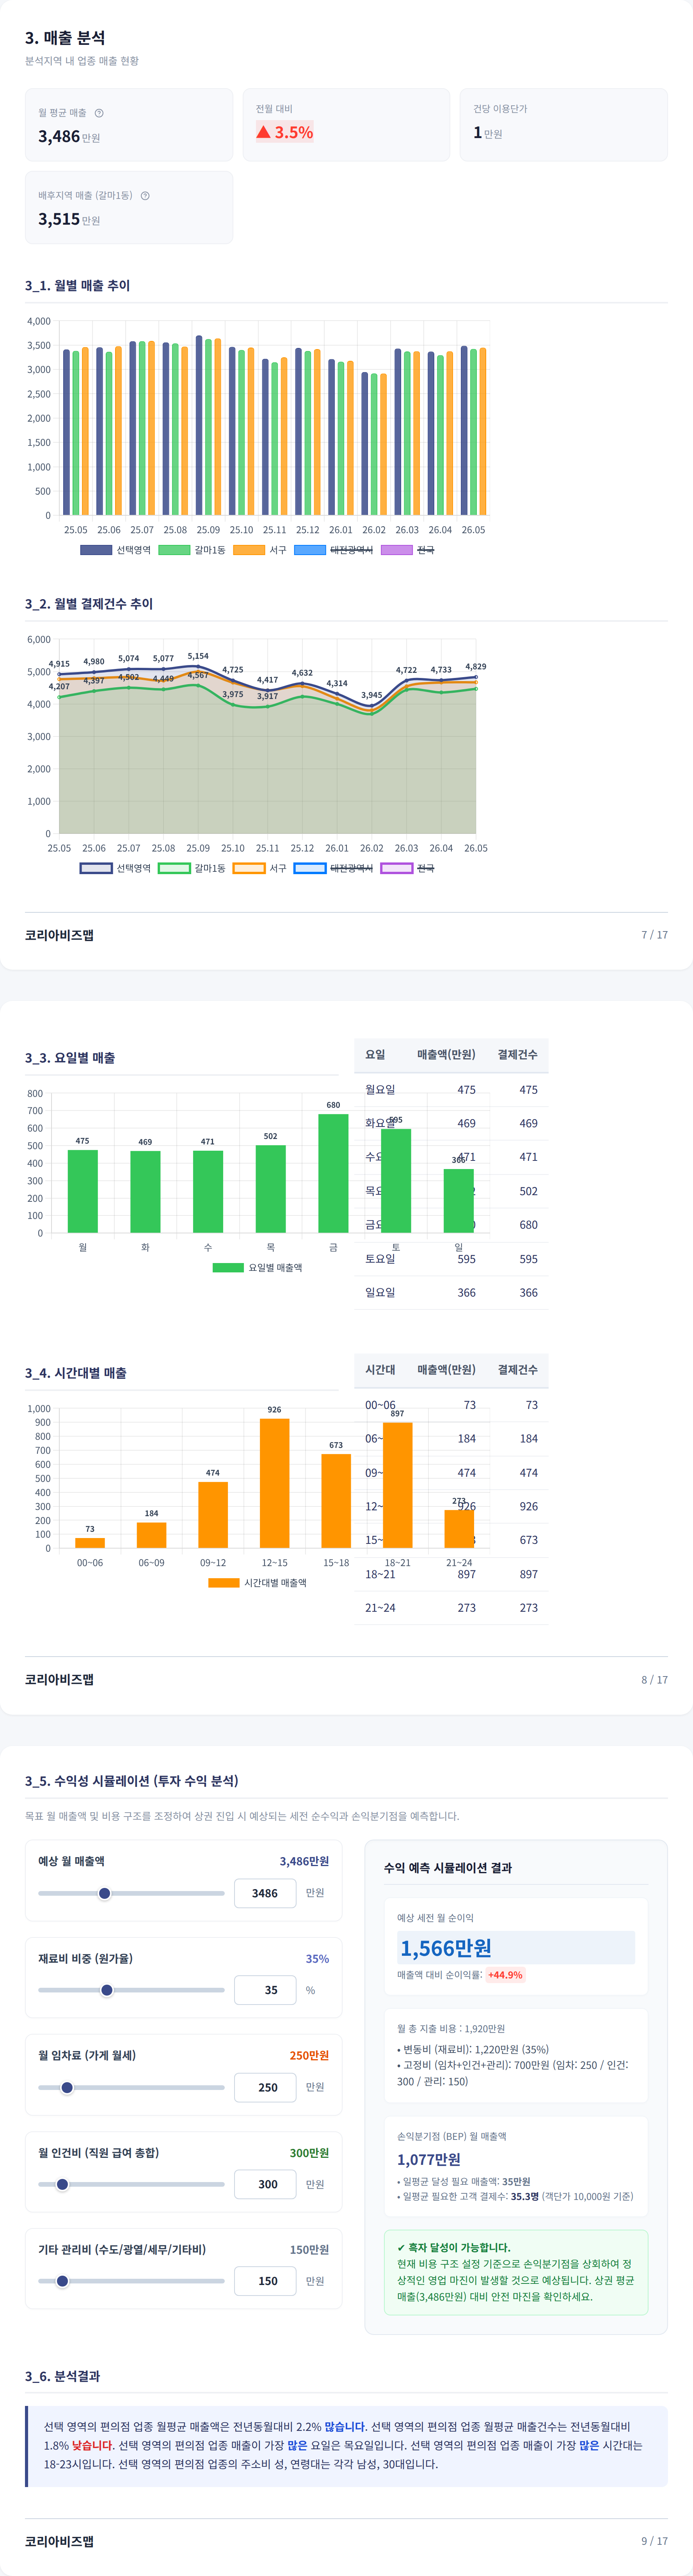
Task: Toggle 선택영역 legend in 월별 결제건수 추이 chart
Action: [x=115, y=868]
